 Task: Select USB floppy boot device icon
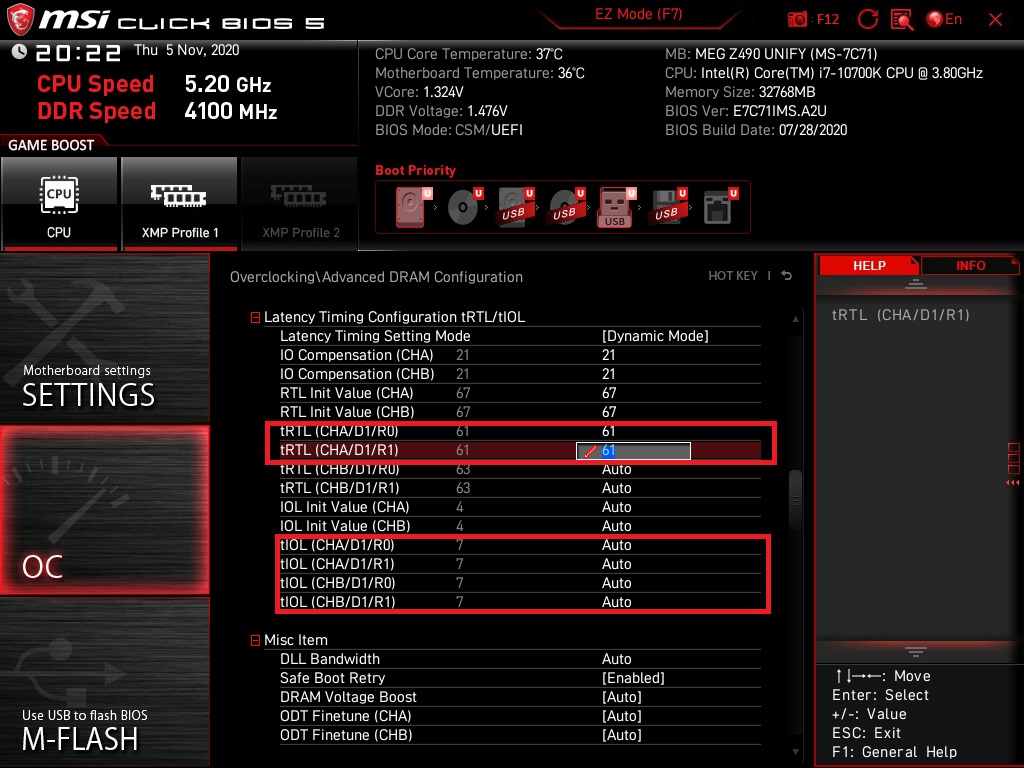668,207
